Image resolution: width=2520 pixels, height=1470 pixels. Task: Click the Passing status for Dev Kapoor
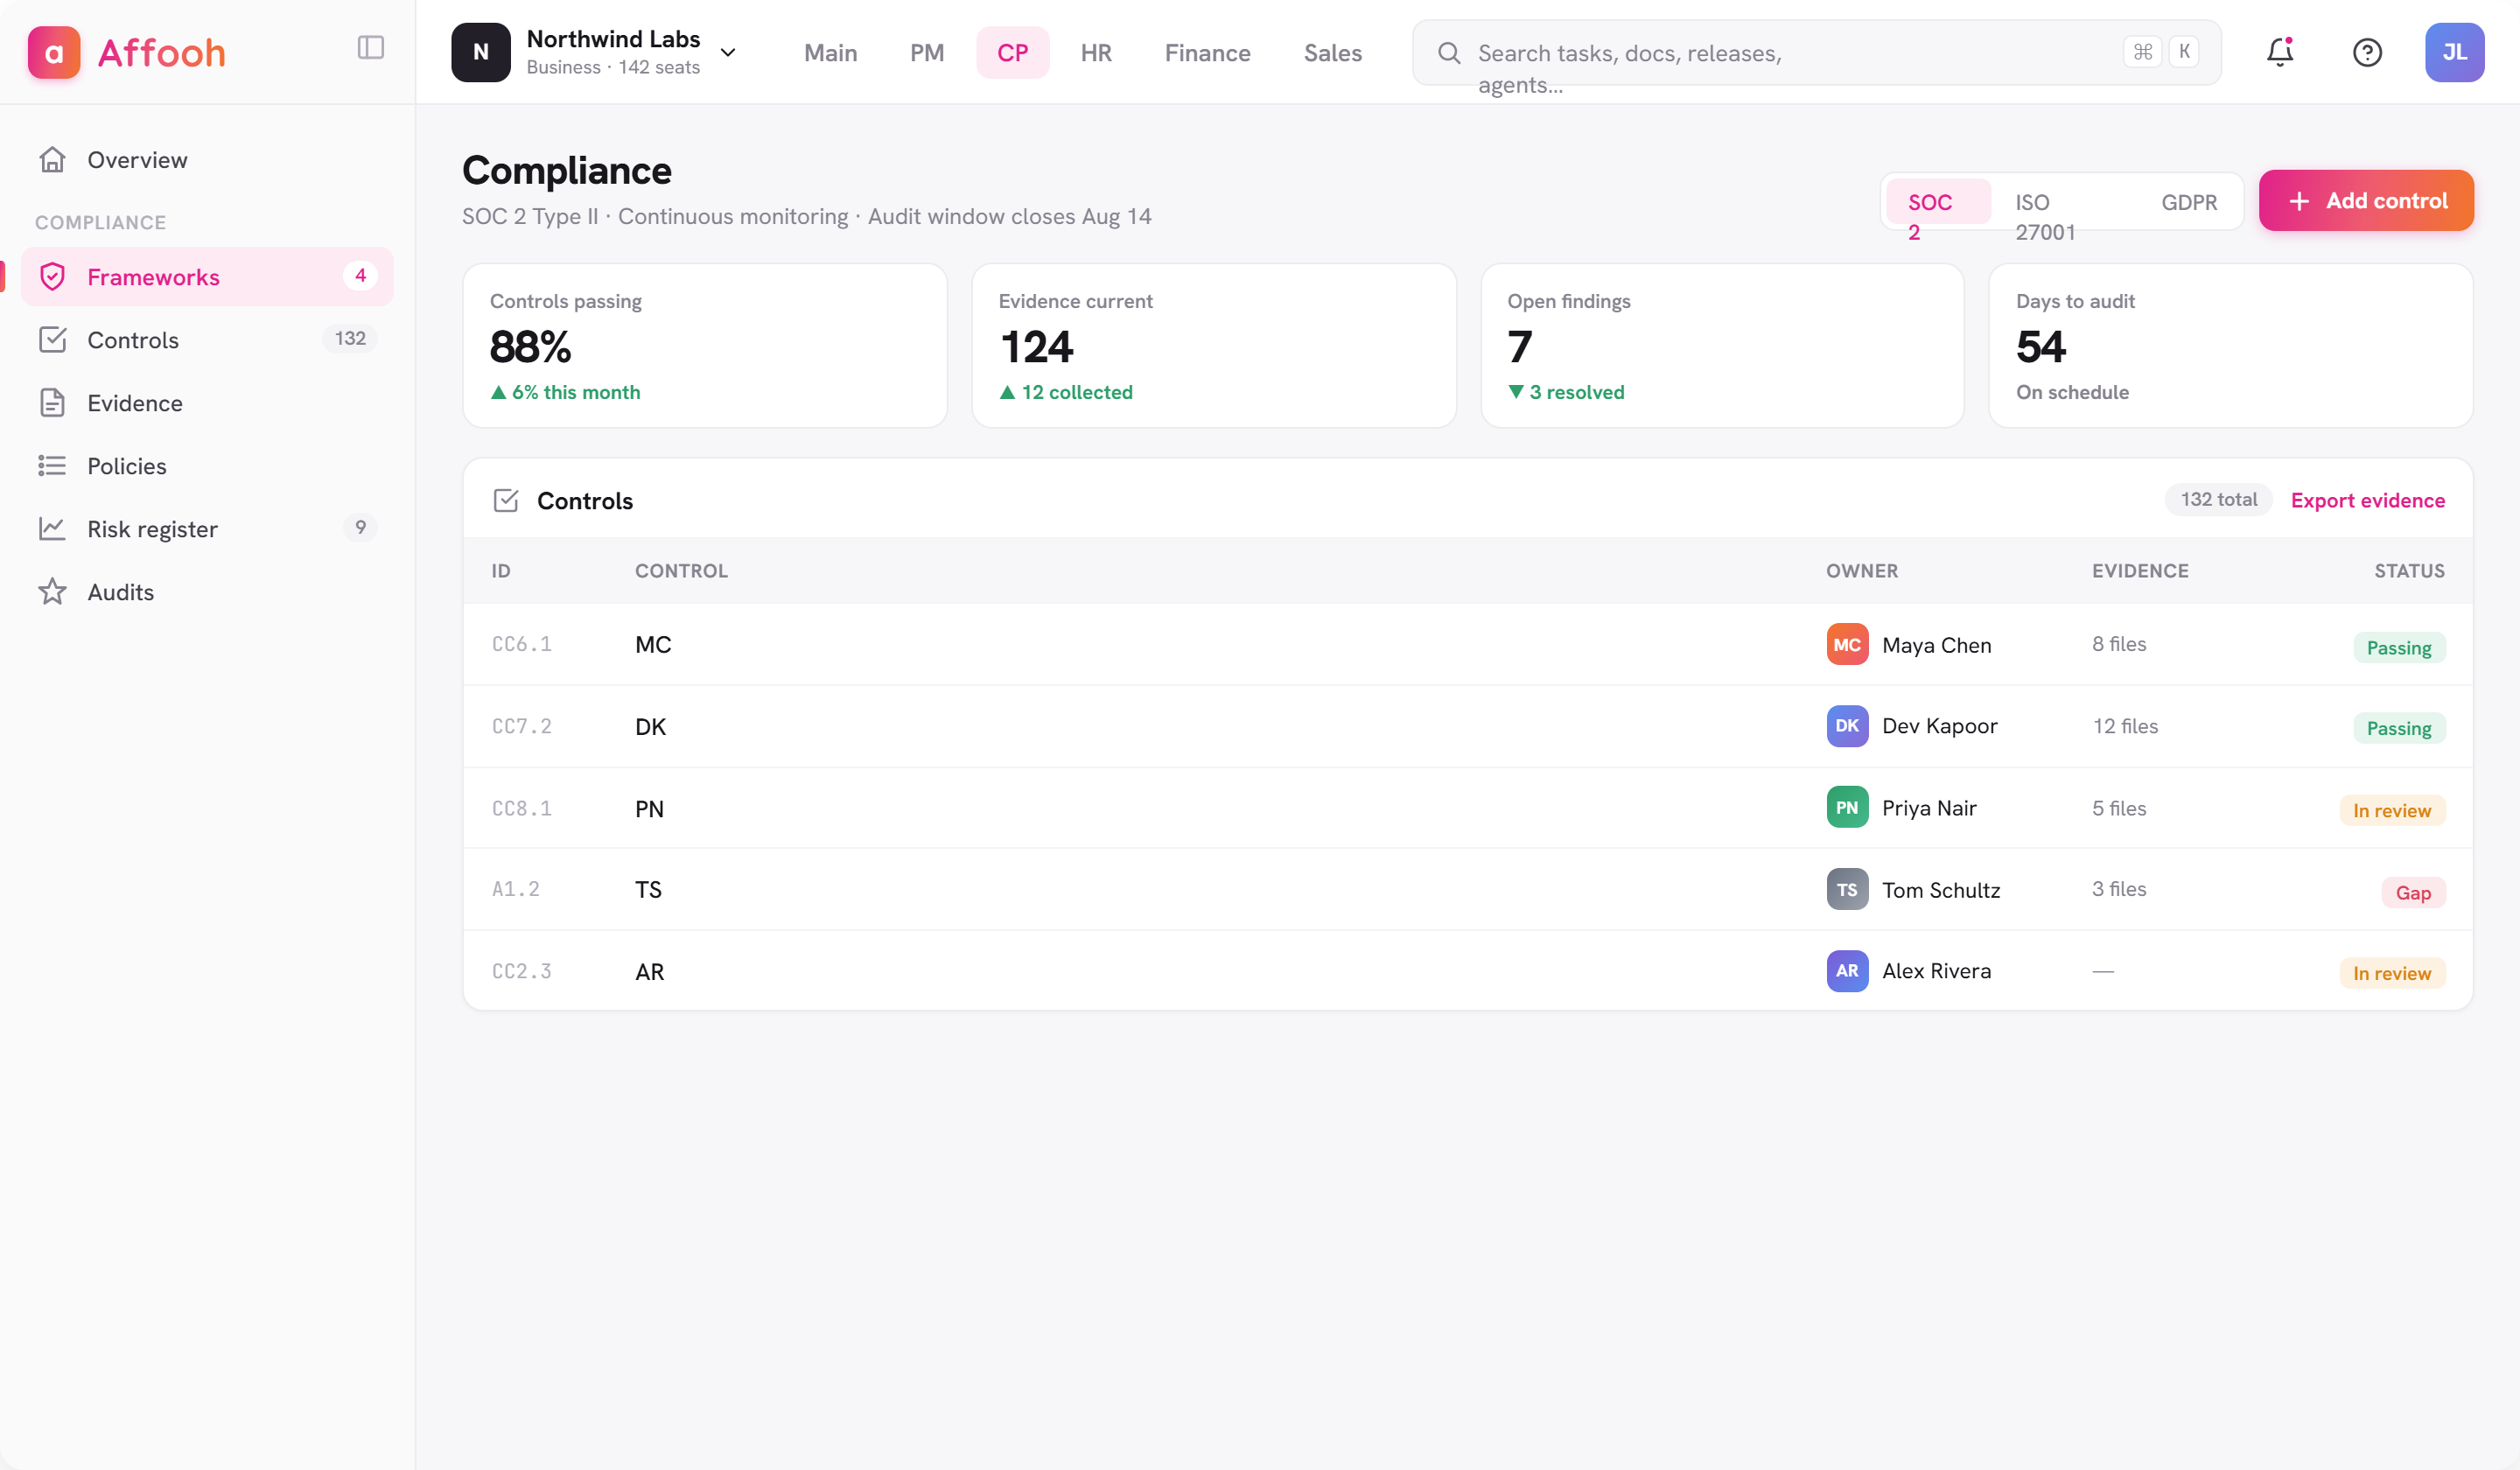2398,729
